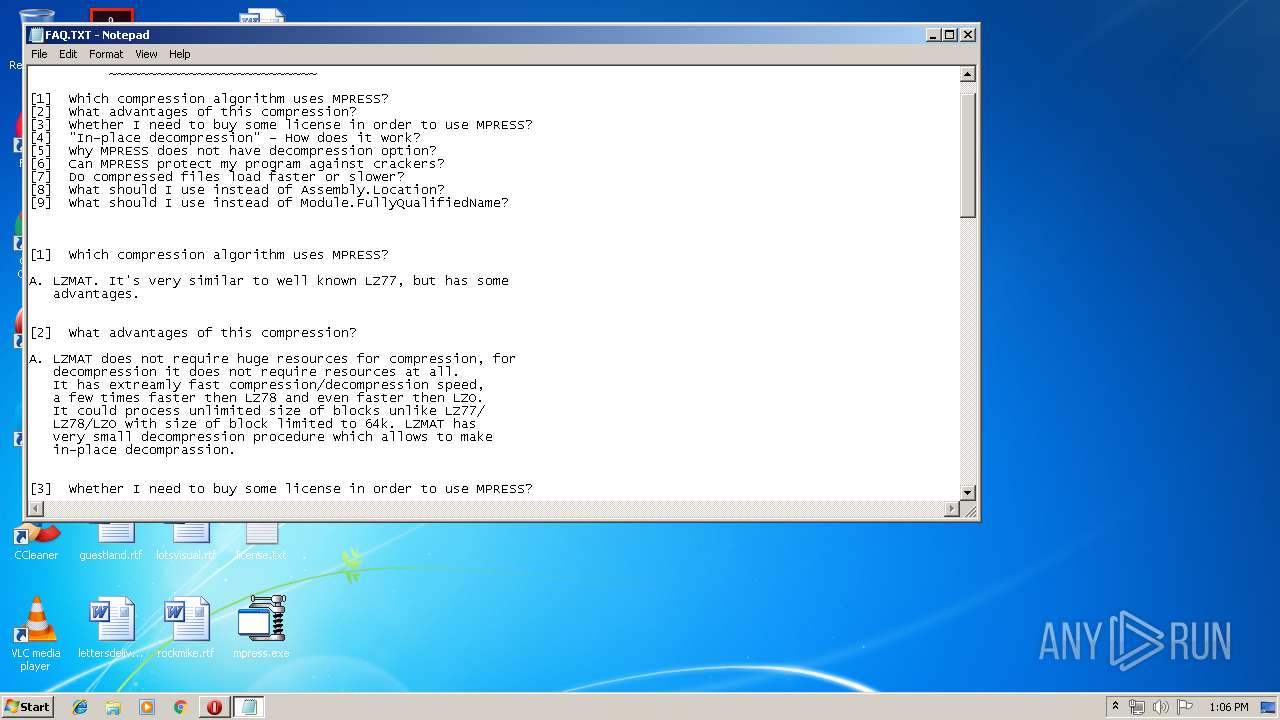This screenshot has height=720, width=1280.
Task: Open Windows Media Player from the taskbar
Action: (x=147, y=707)
